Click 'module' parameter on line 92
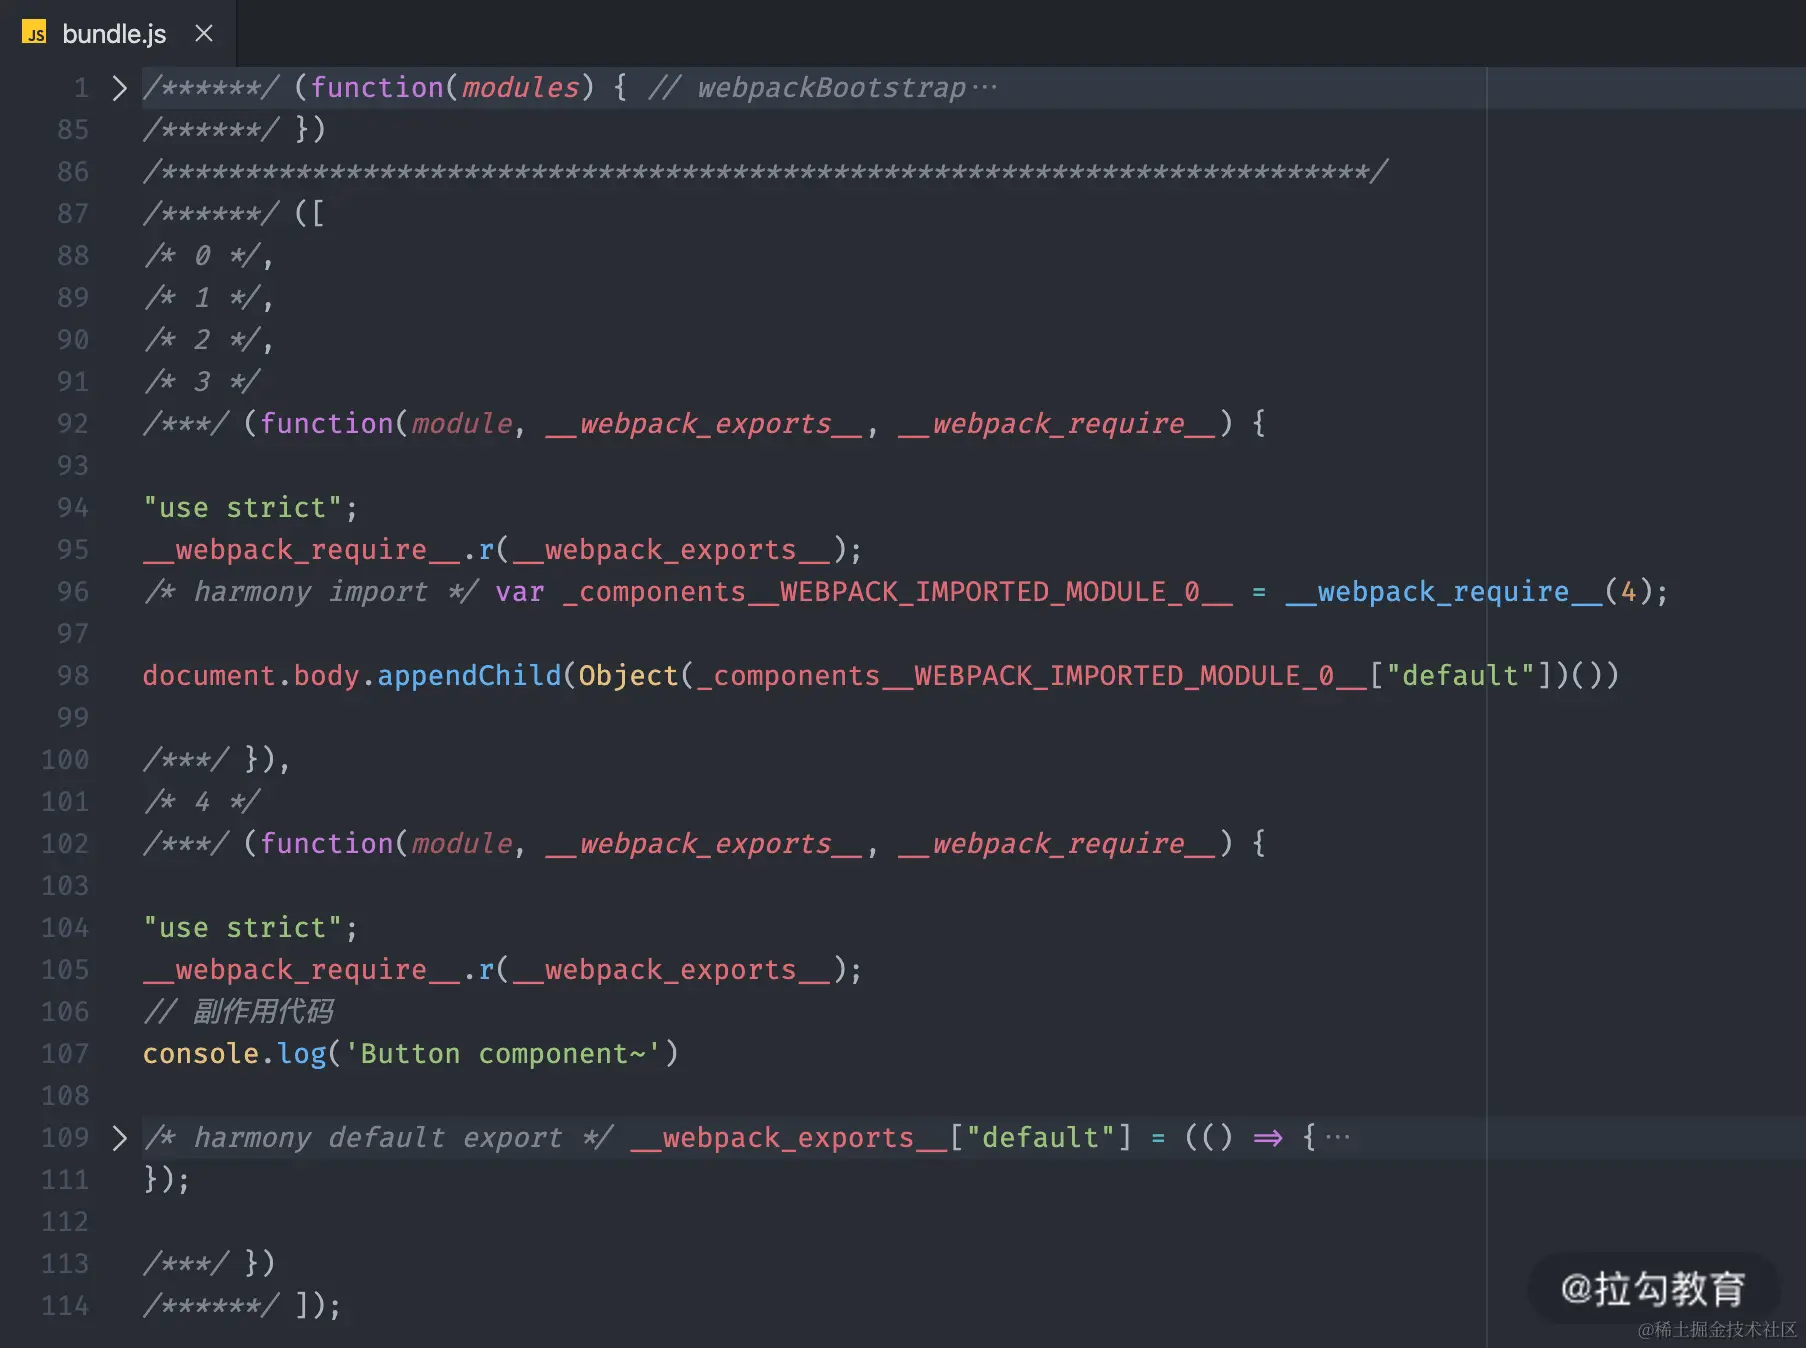1806x1348 pixels. 462,424
